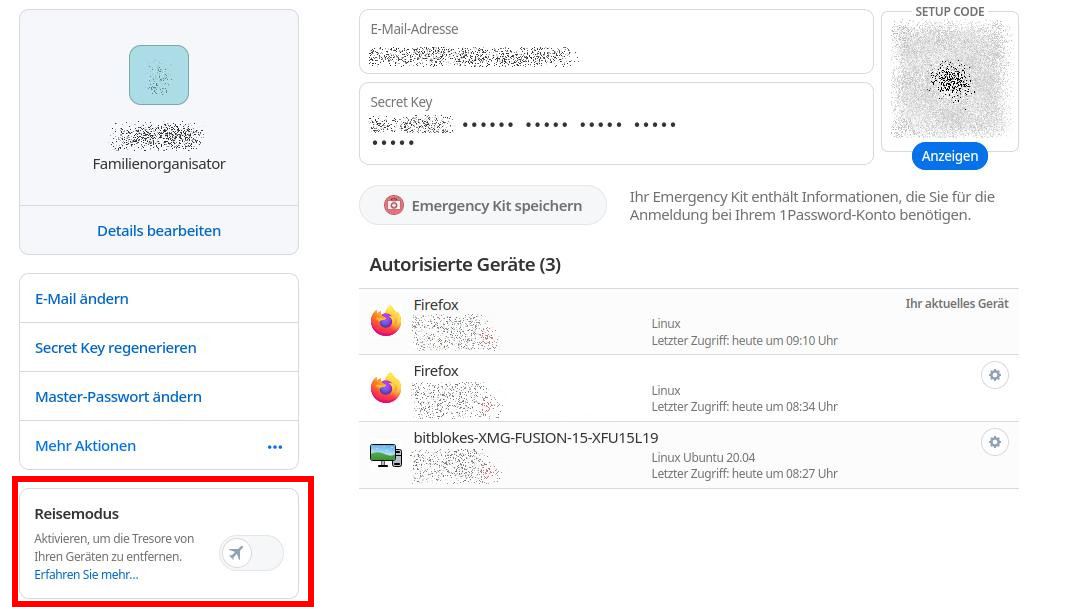Click the blurred Setup Code image
The width and height of the screenshot is (1085, 613).
point(950,78)
